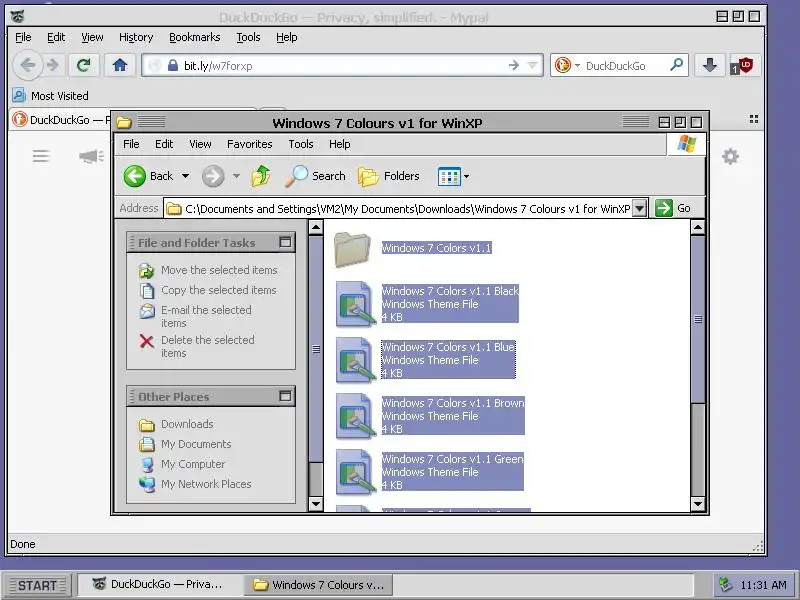
Task: Select Windows 7 Colors v1.1 Black theme
Action: pos(427,304)
